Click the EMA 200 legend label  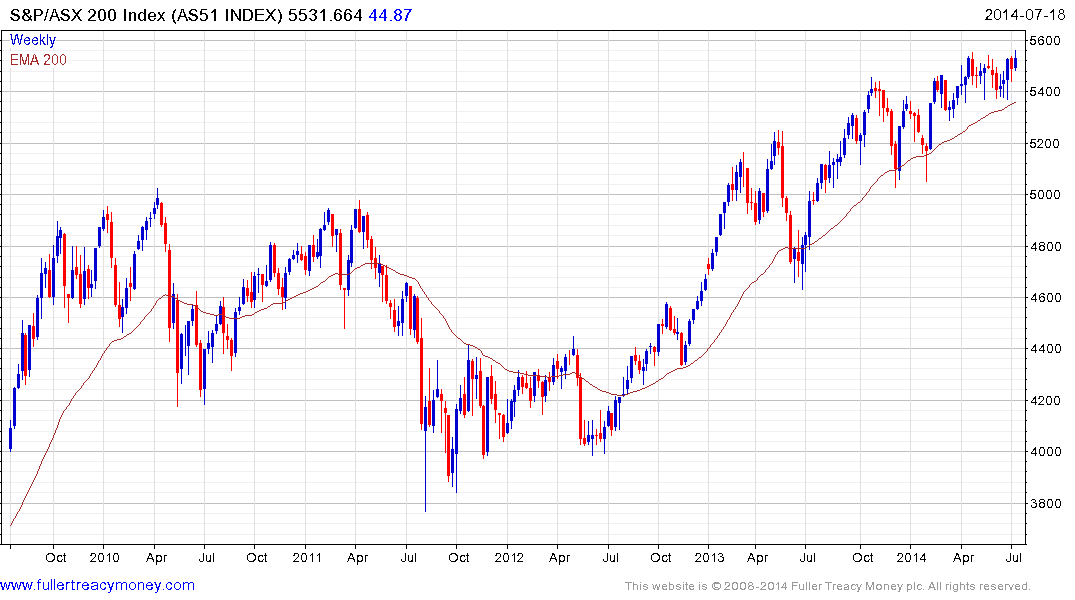pos(38,60)
